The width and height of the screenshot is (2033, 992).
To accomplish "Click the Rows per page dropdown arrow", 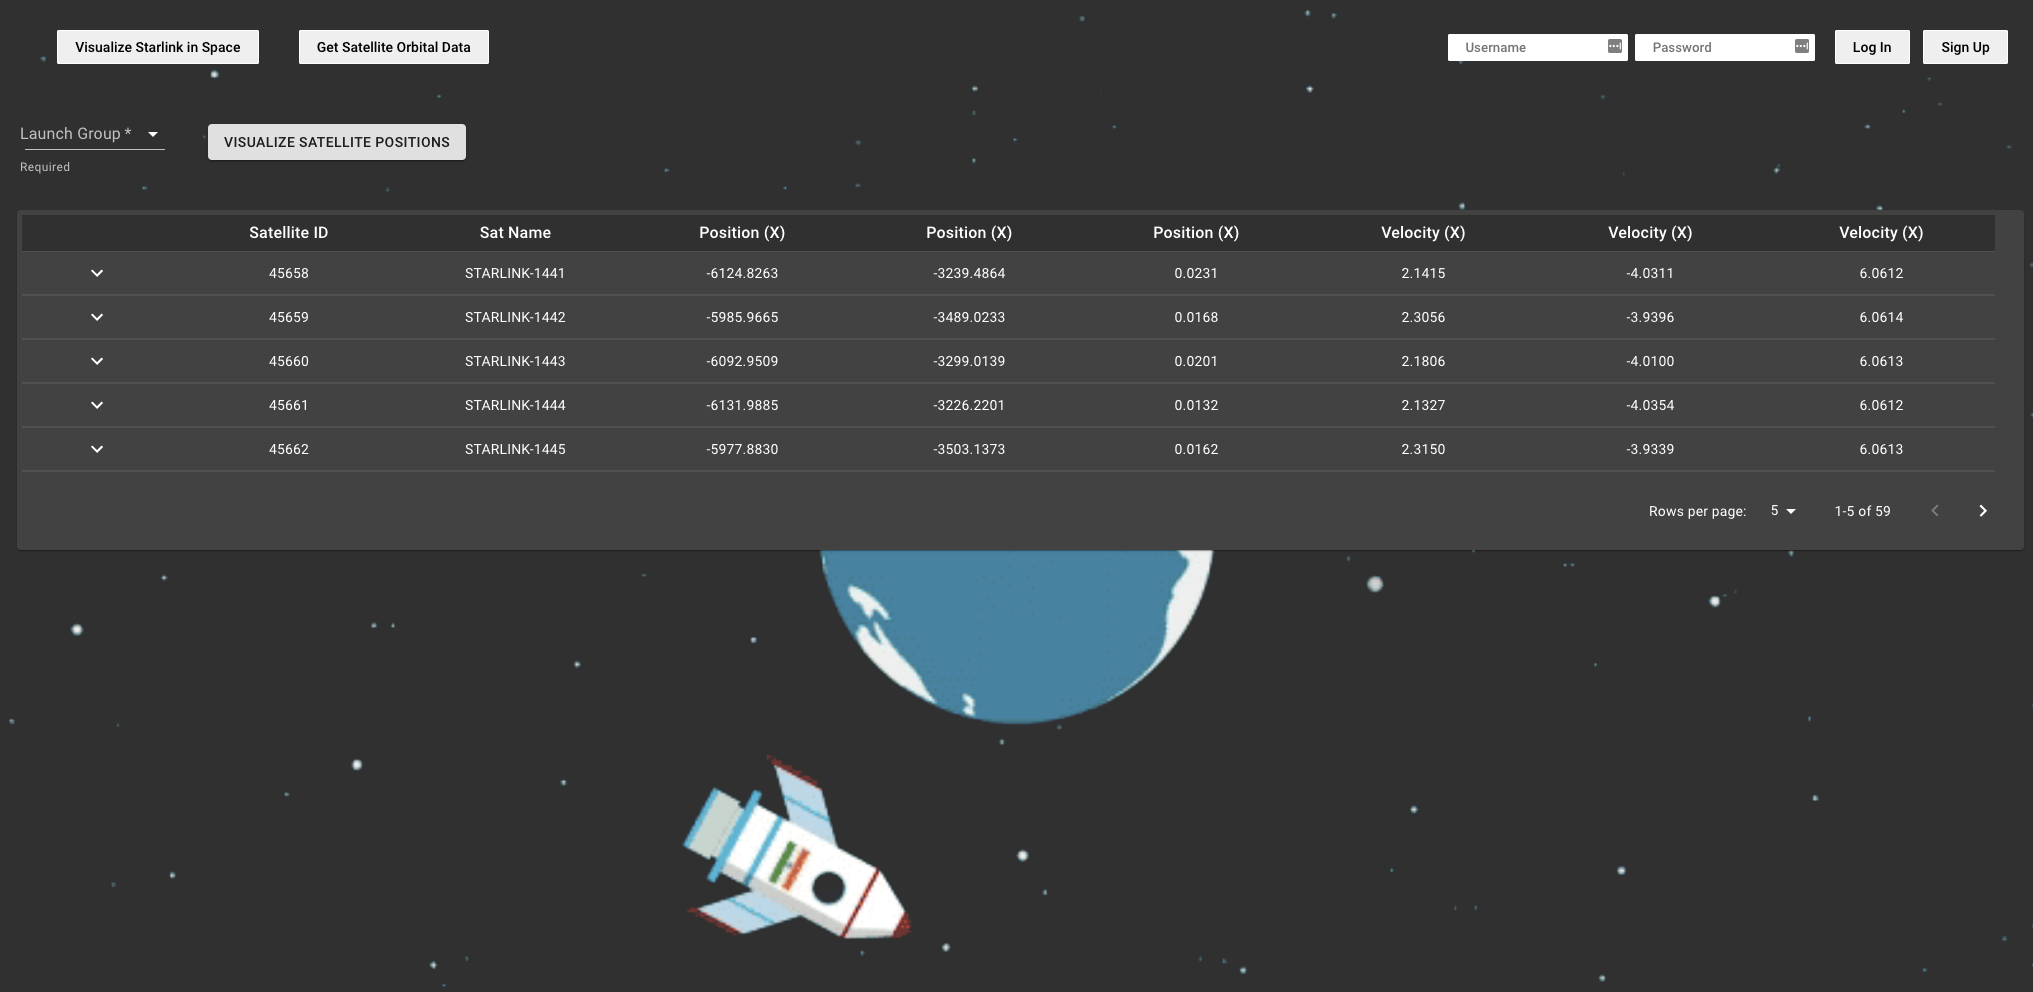I will click(1791, 510).
